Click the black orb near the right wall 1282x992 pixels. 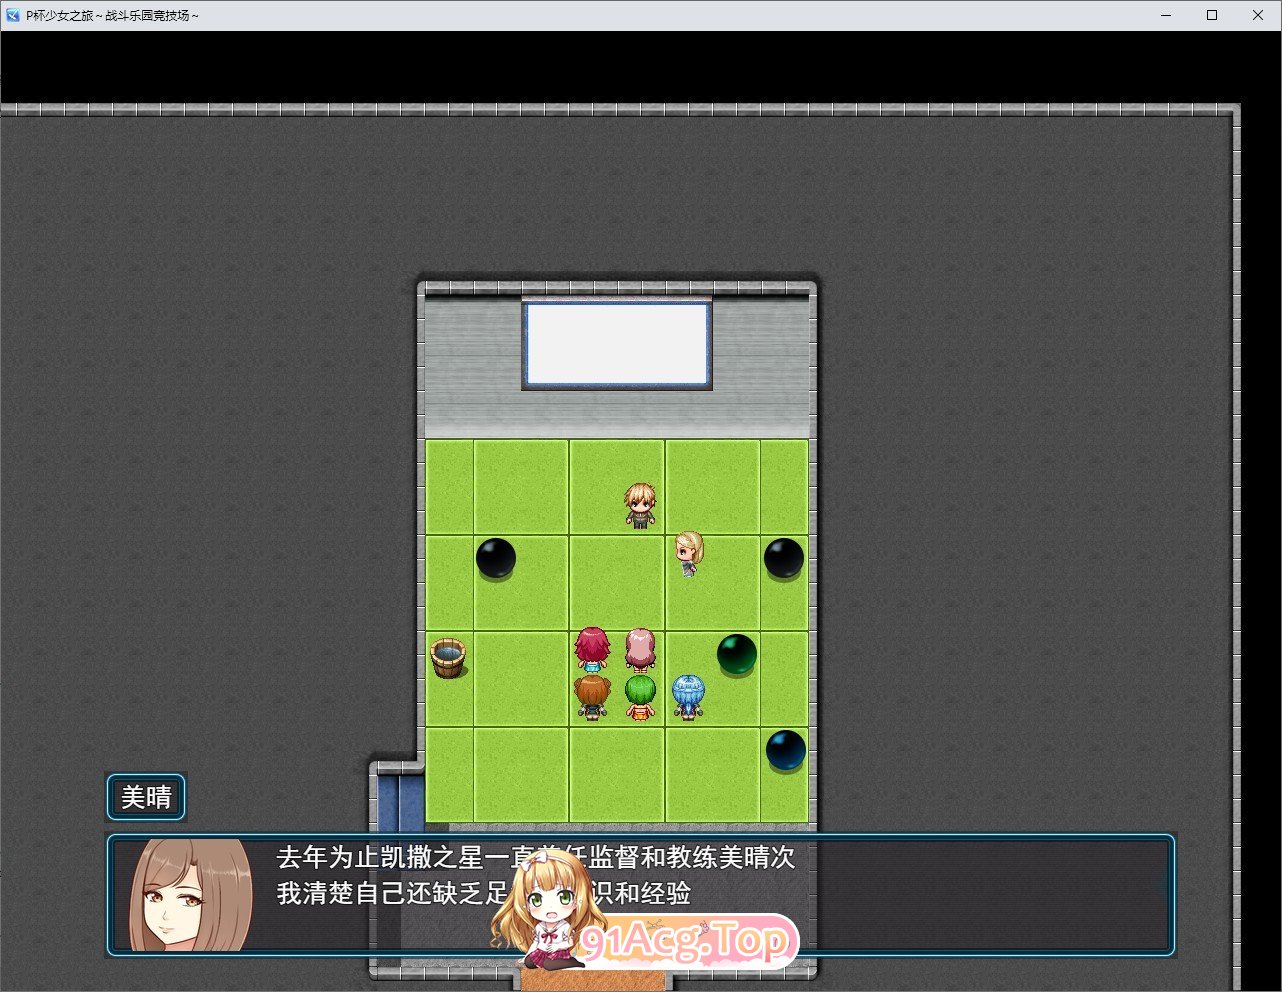pos(784,558)
